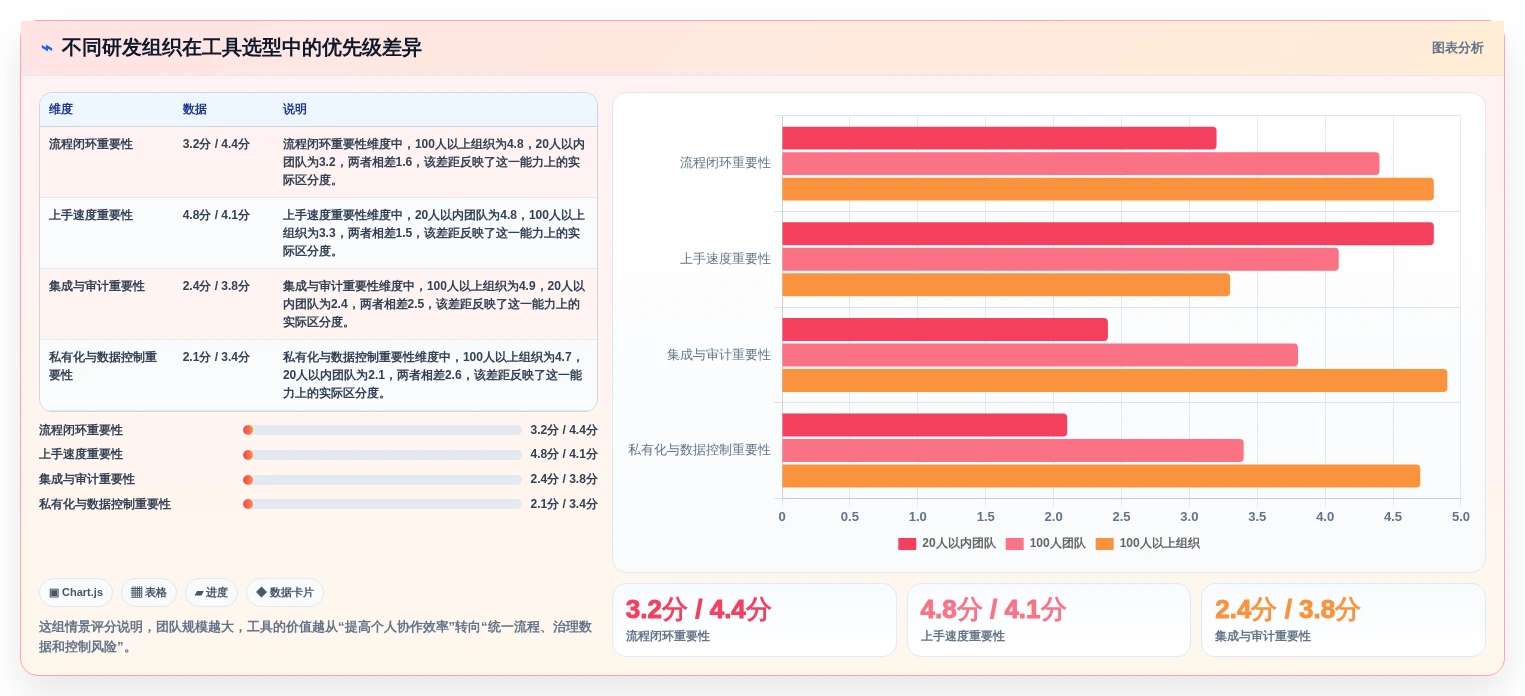Click pink 100人团队 bar for 私有化与数据控制重要性

(x=1013, y=450)
